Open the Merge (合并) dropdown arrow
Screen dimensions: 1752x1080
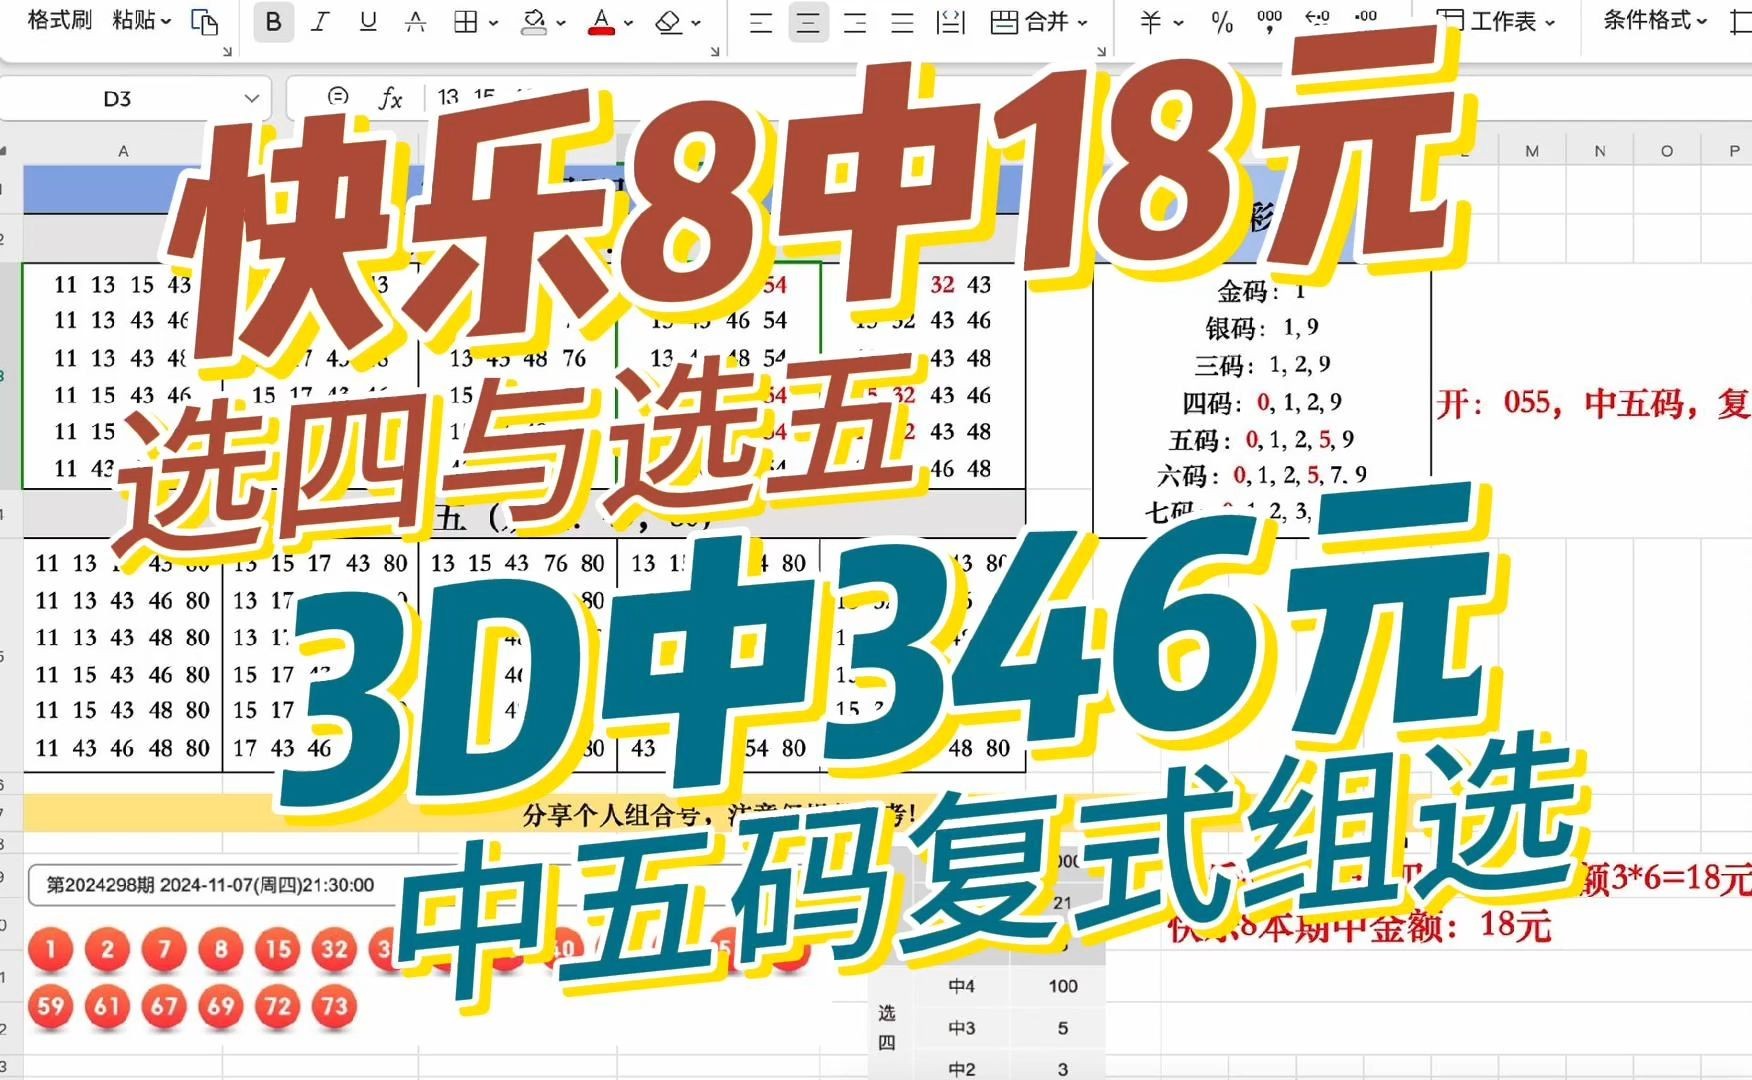point(1082,22)
